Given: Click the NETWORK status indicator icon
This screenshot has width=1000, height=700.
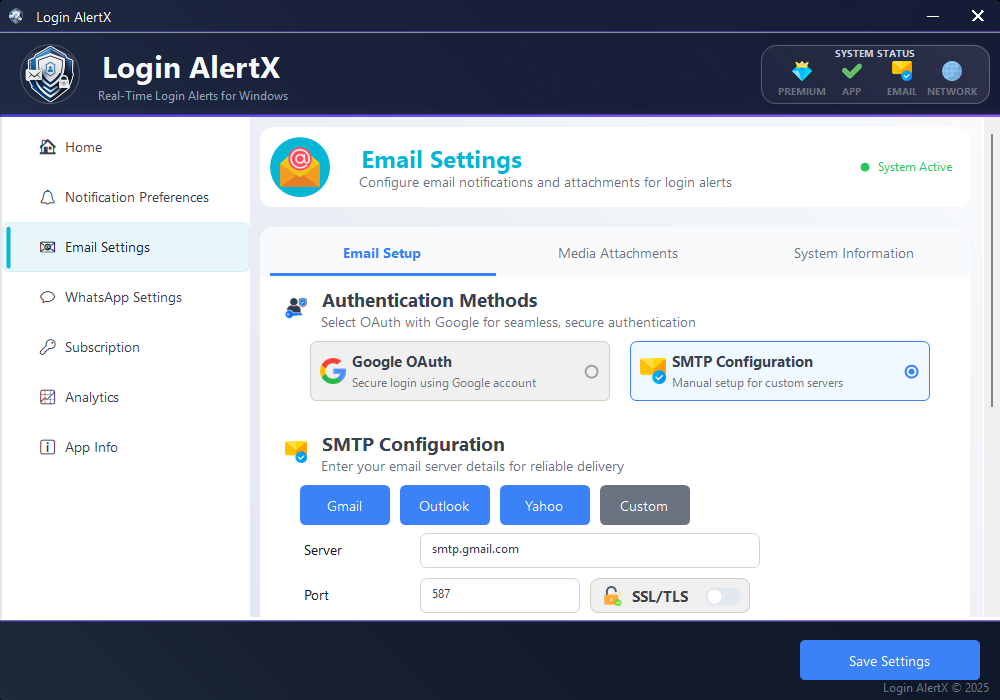Looking at the screenshot, I should 951,72.
